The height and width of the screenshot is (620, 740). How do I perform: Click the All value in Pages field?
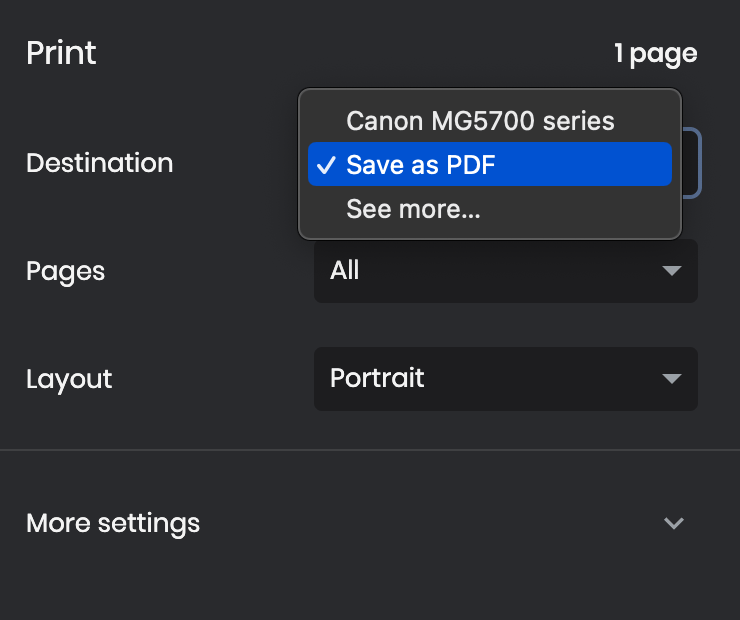345,270
